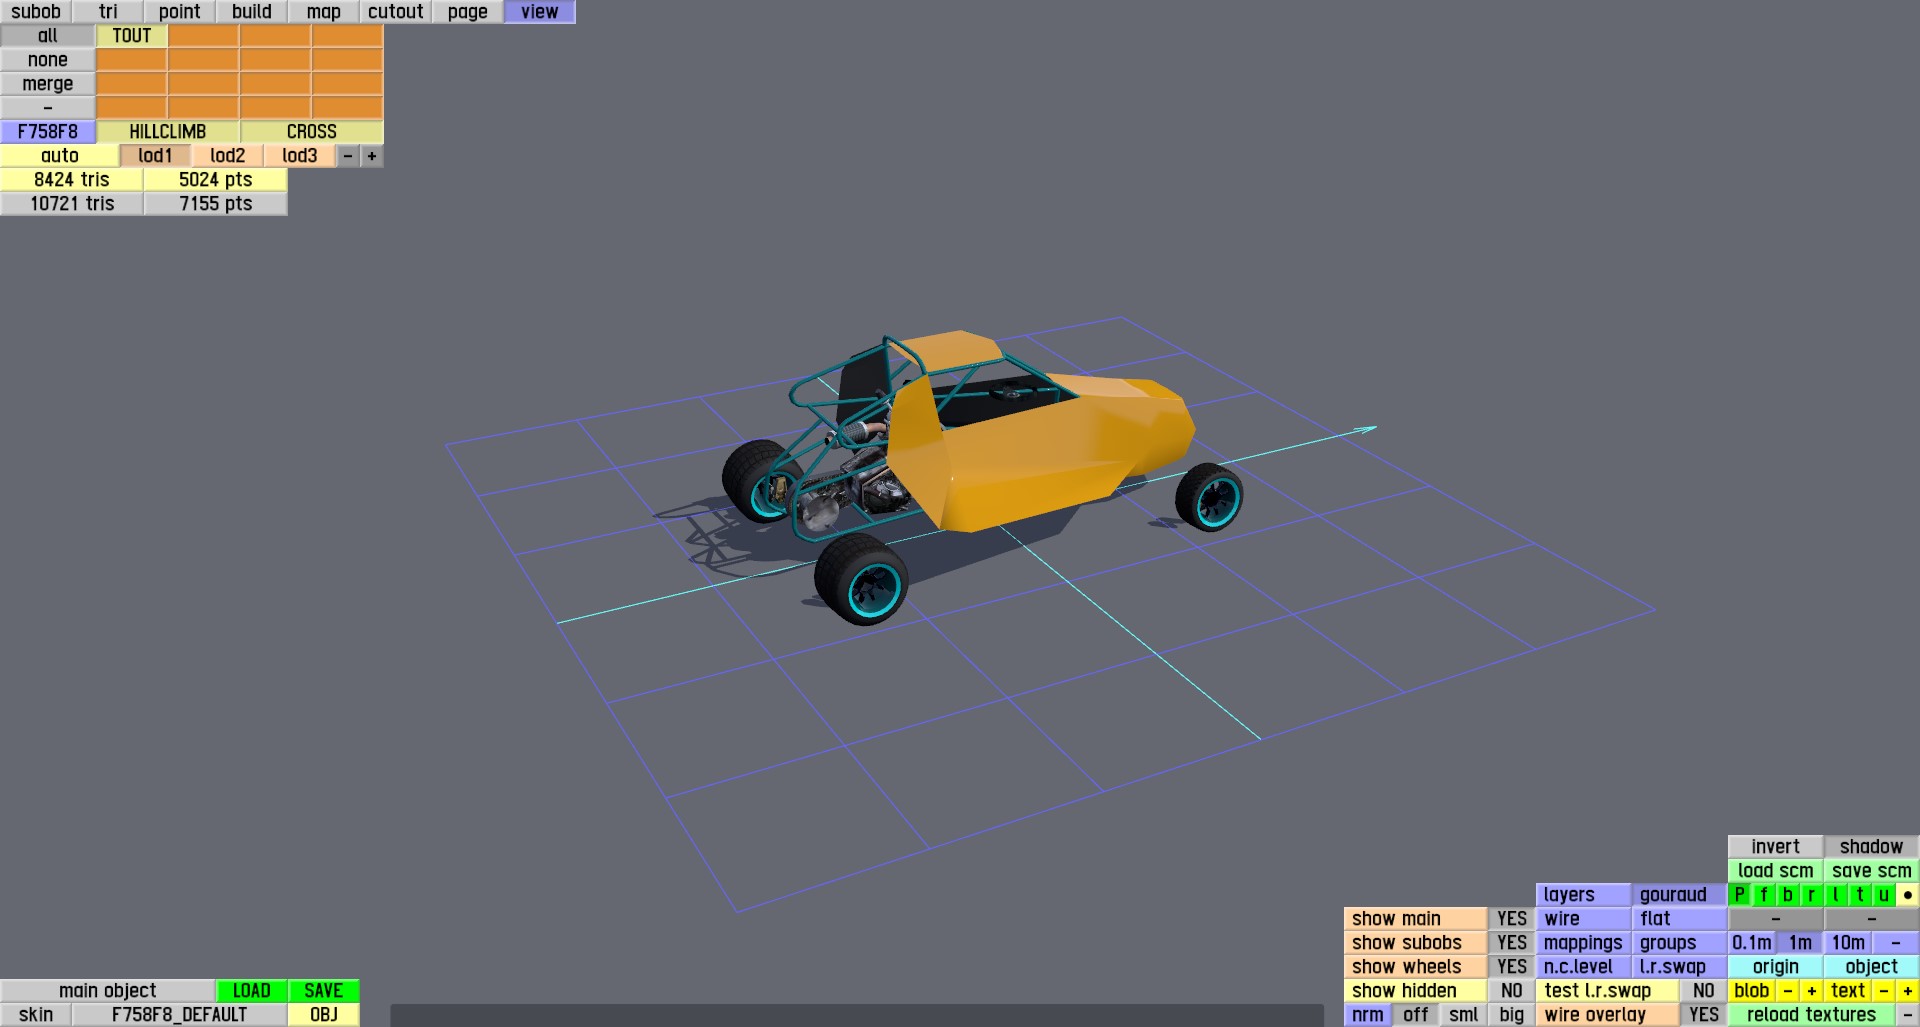The height and width of the screenshot is (1027, 1920).
Task: Select lod3 level
Action: pyautogui.click(x=300, y=156)
